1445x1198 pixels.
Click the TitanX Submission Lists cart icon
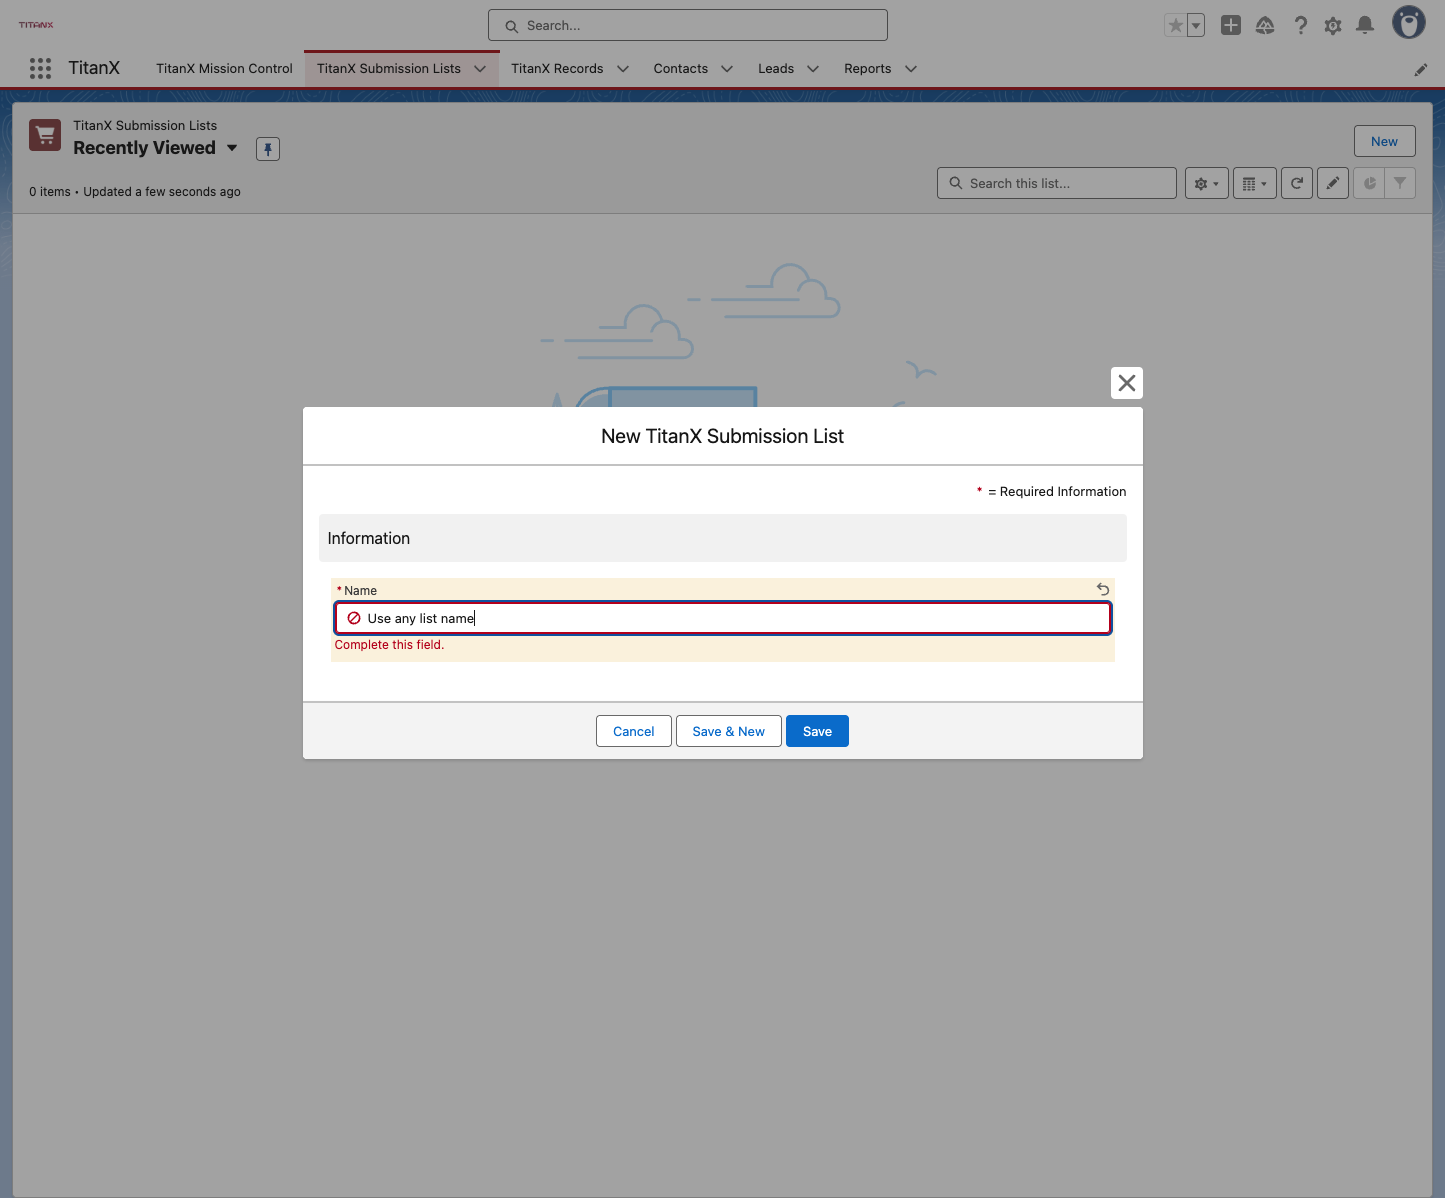coord(45,135)
